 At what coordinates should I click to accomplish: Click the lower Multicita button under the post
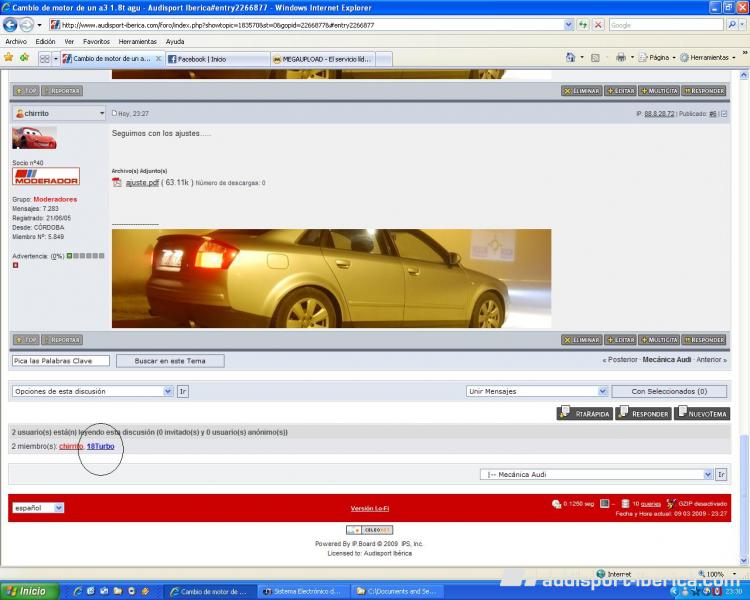click(659, 340)
